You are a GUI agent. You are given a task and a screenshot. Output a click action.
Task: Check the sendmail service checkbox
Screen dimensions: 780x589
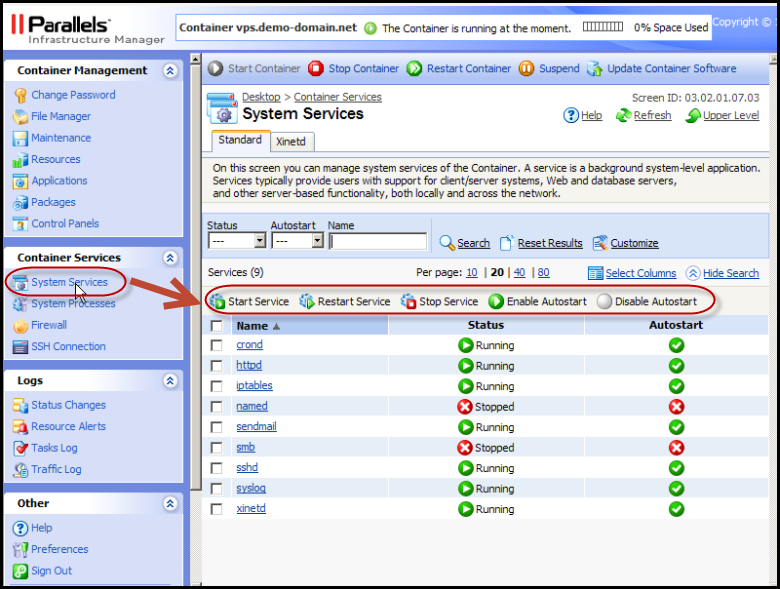216,427
